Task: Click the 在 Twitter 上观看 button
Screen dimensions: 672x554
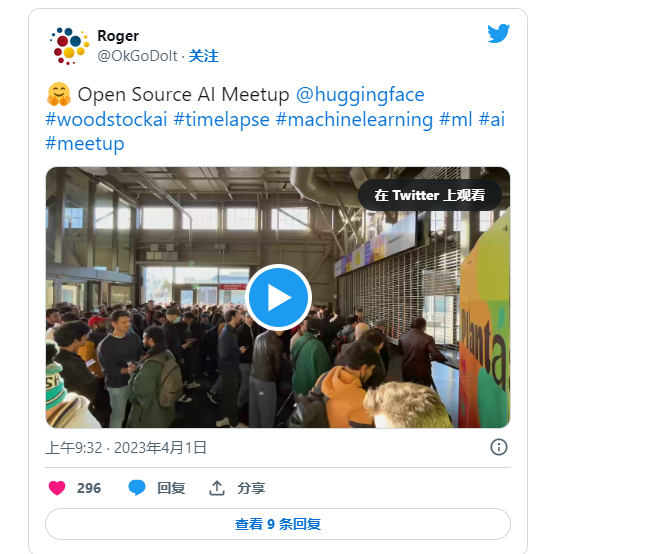Action: tap(429, 195)
